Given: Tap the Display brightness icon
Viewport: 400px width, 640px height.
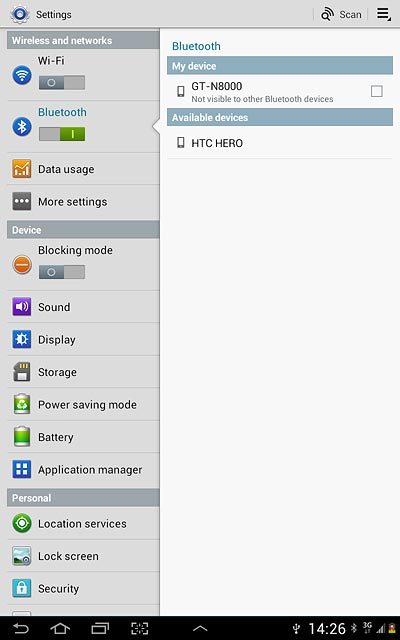Looking at the screenshot, I should point(22,339).
